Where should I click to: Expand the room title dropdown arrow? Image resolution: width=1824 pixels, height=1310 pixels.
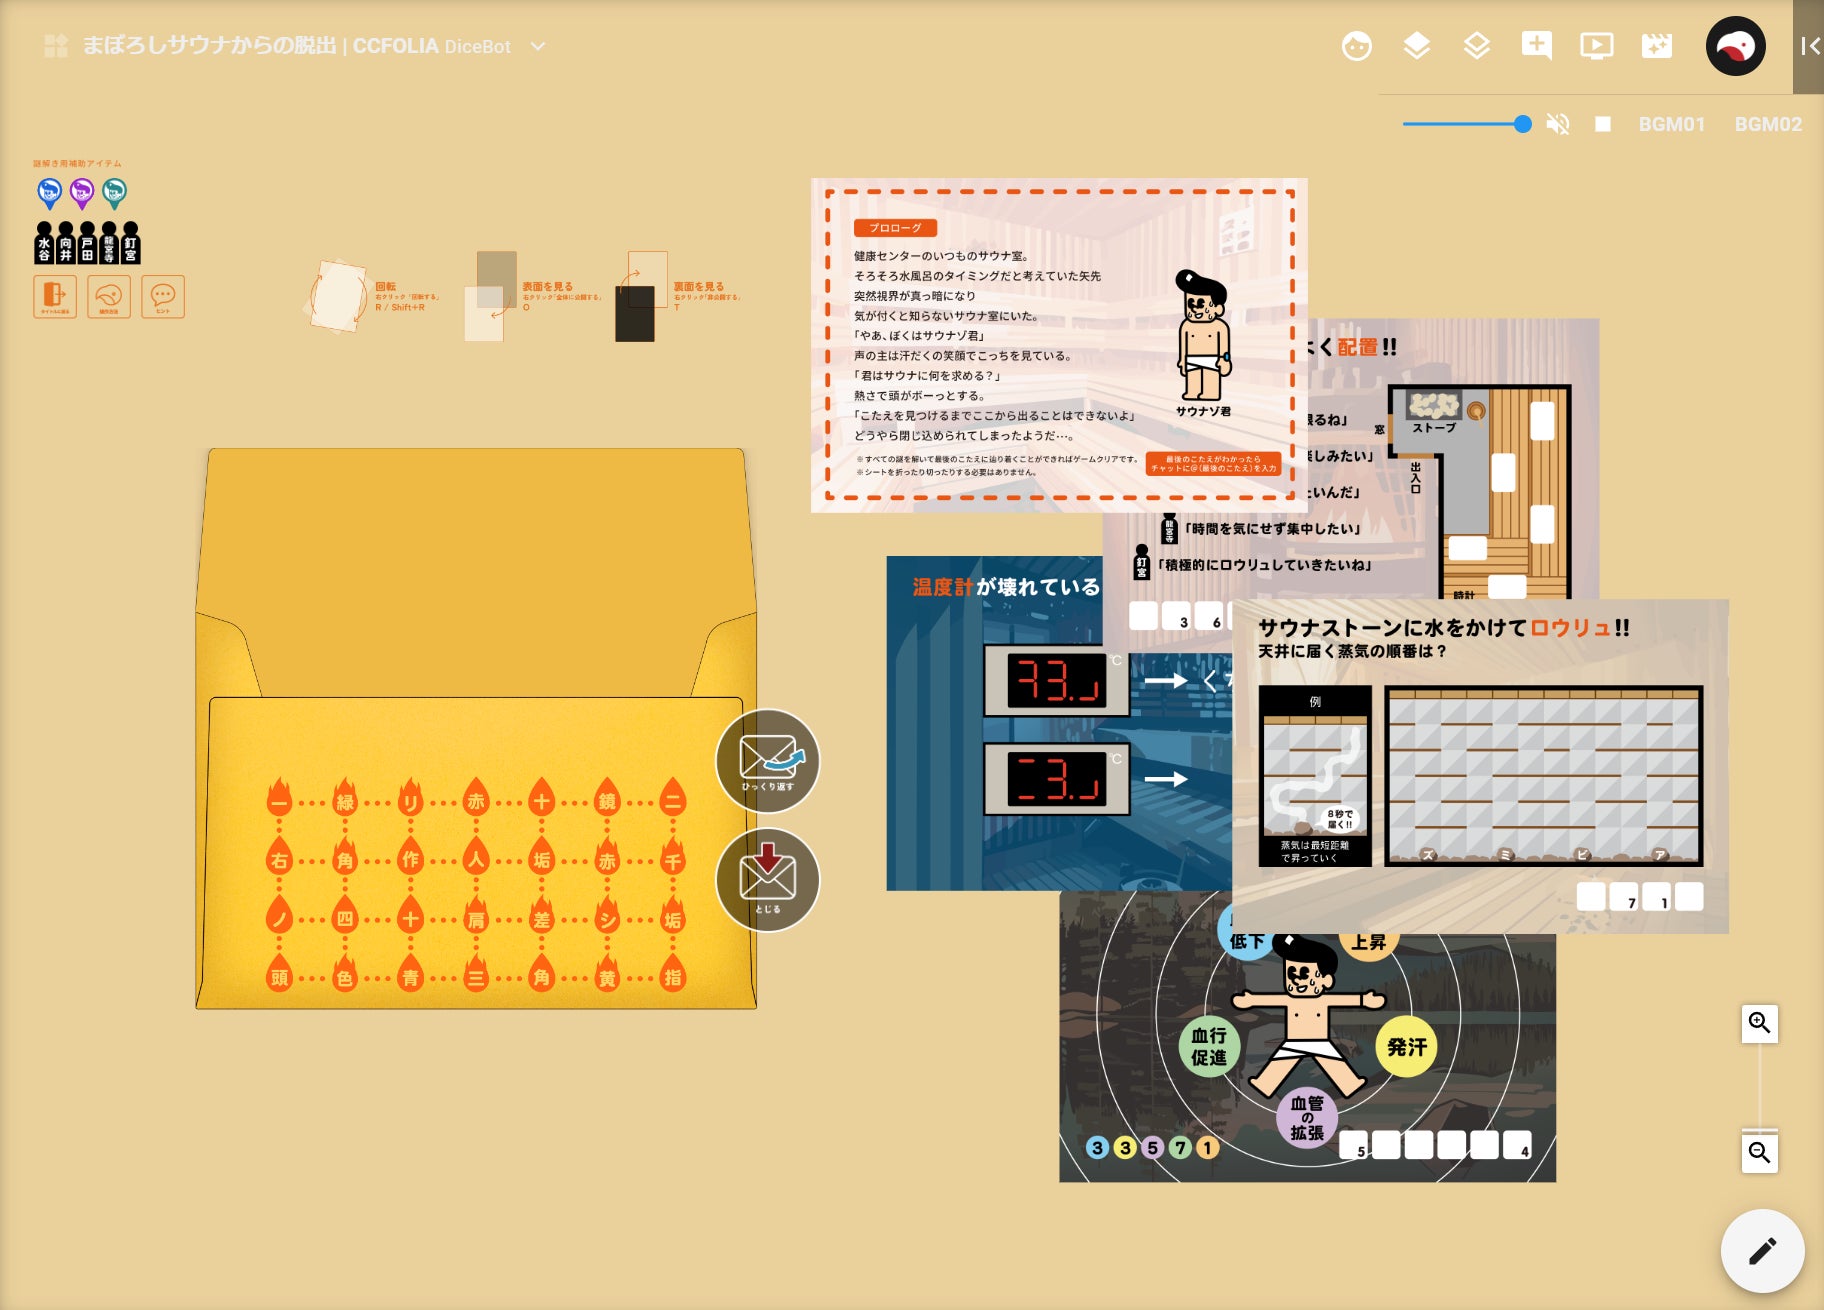[x=538, y=46]
